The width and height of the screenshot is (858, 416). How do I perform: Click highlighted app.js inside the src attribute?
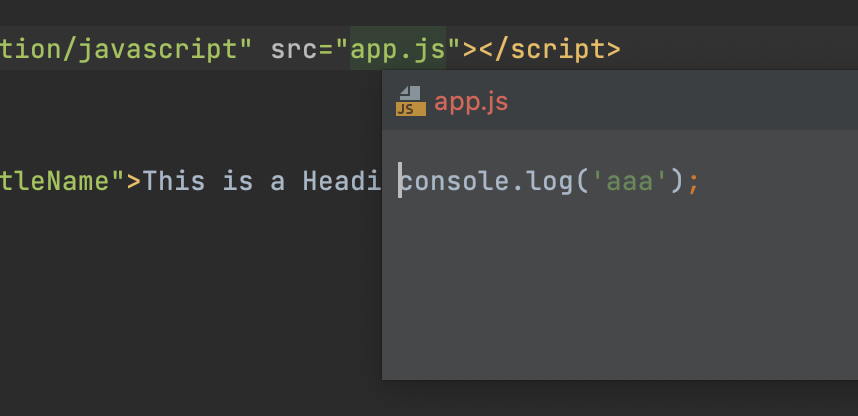coord(398,50)
